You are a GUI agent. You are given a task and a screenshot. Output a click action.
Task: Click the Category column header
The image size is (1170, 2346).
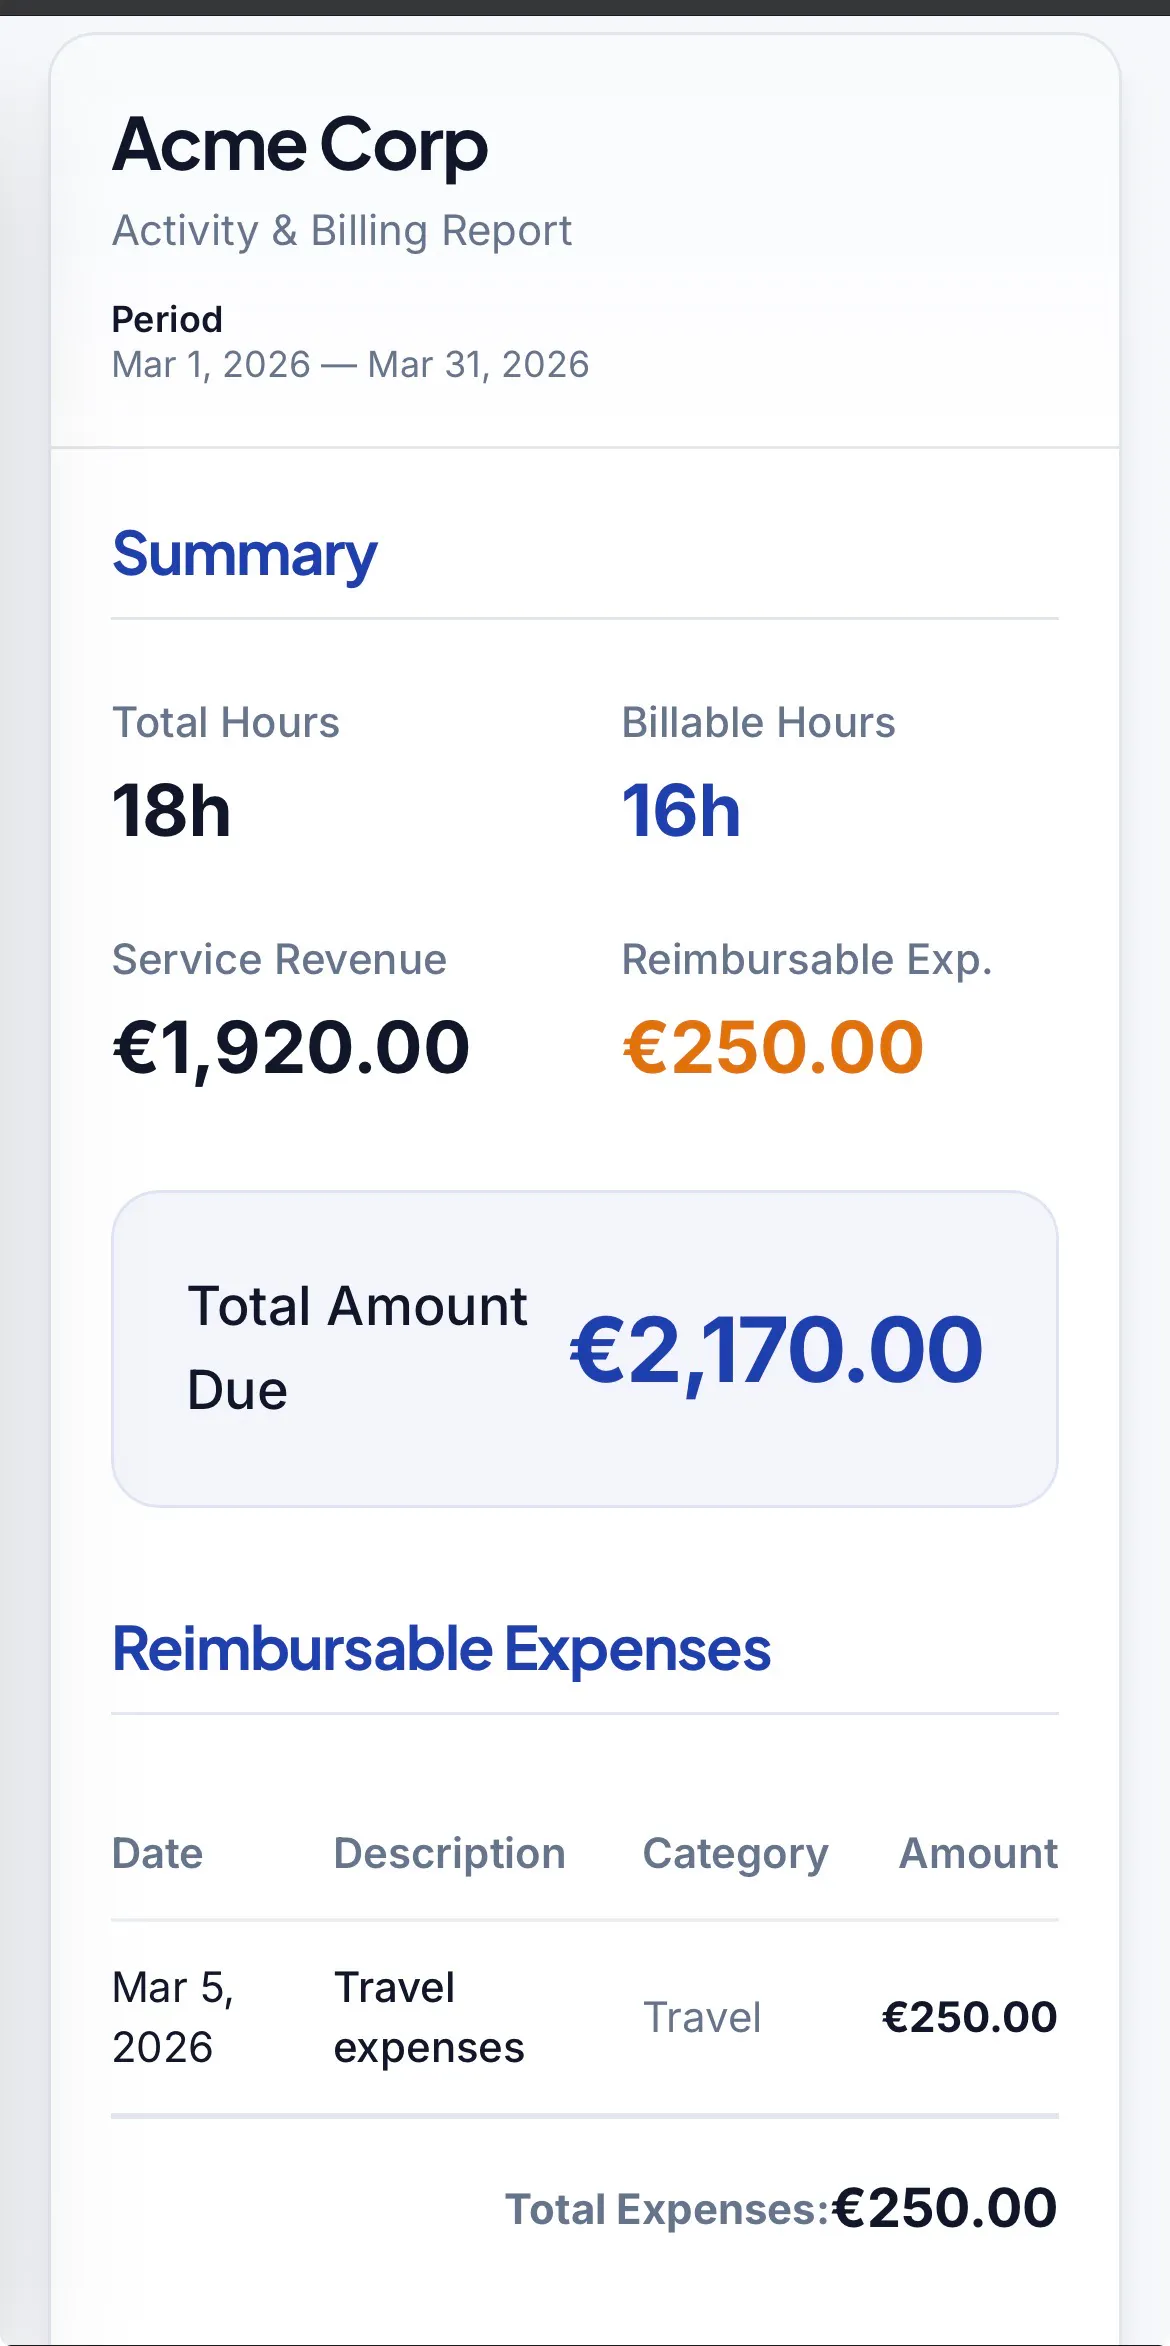[735, 1855]
